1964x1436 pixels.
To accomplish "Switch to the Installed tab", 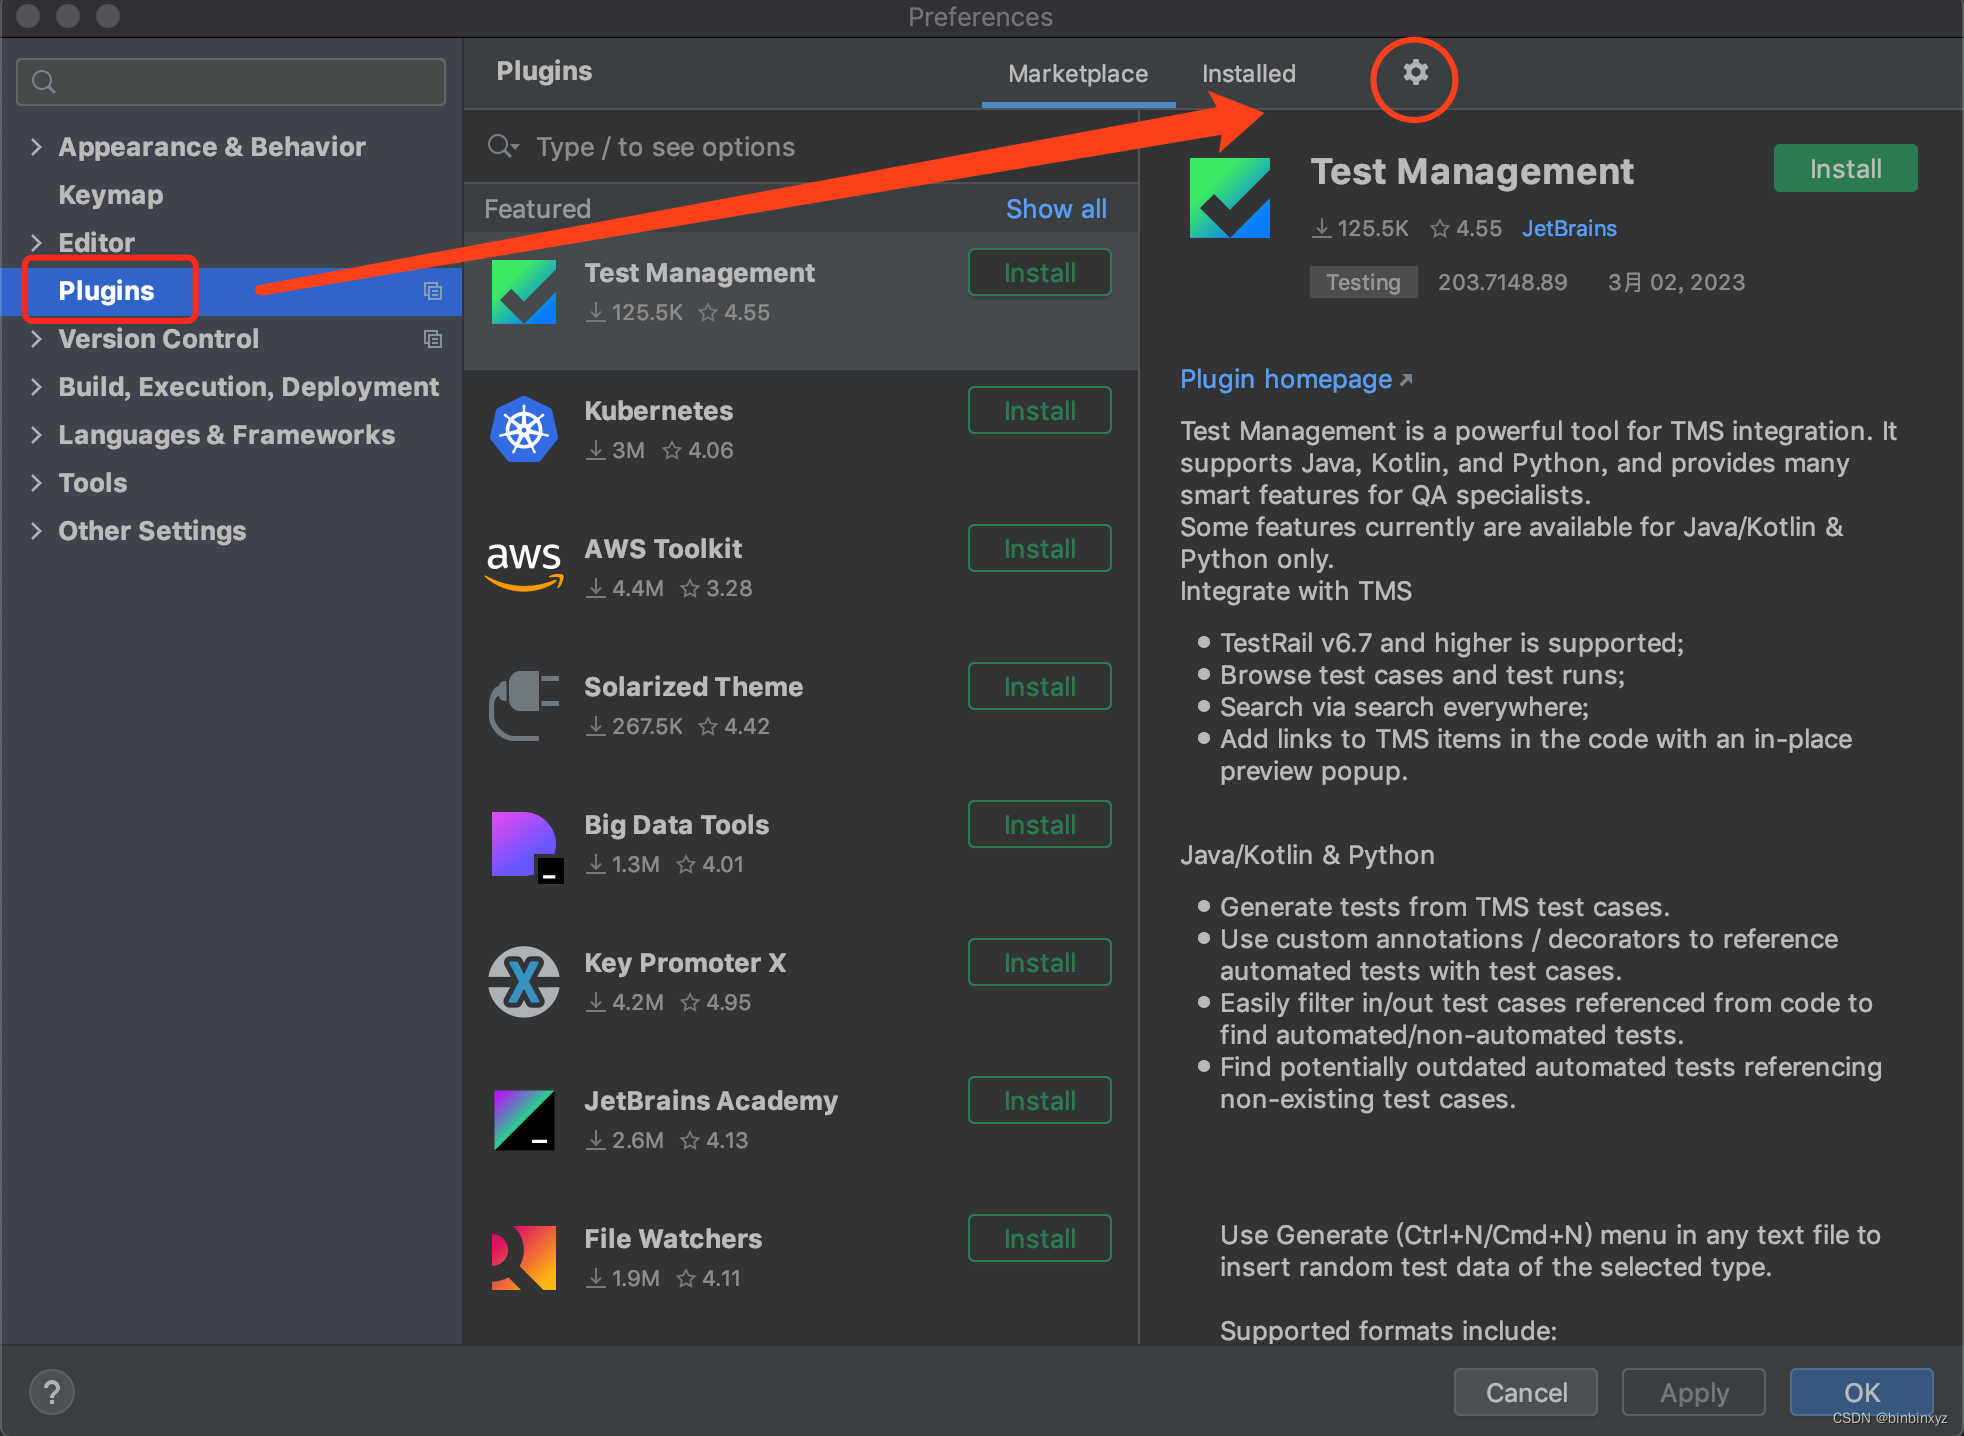I will [x=1248, y=74].
